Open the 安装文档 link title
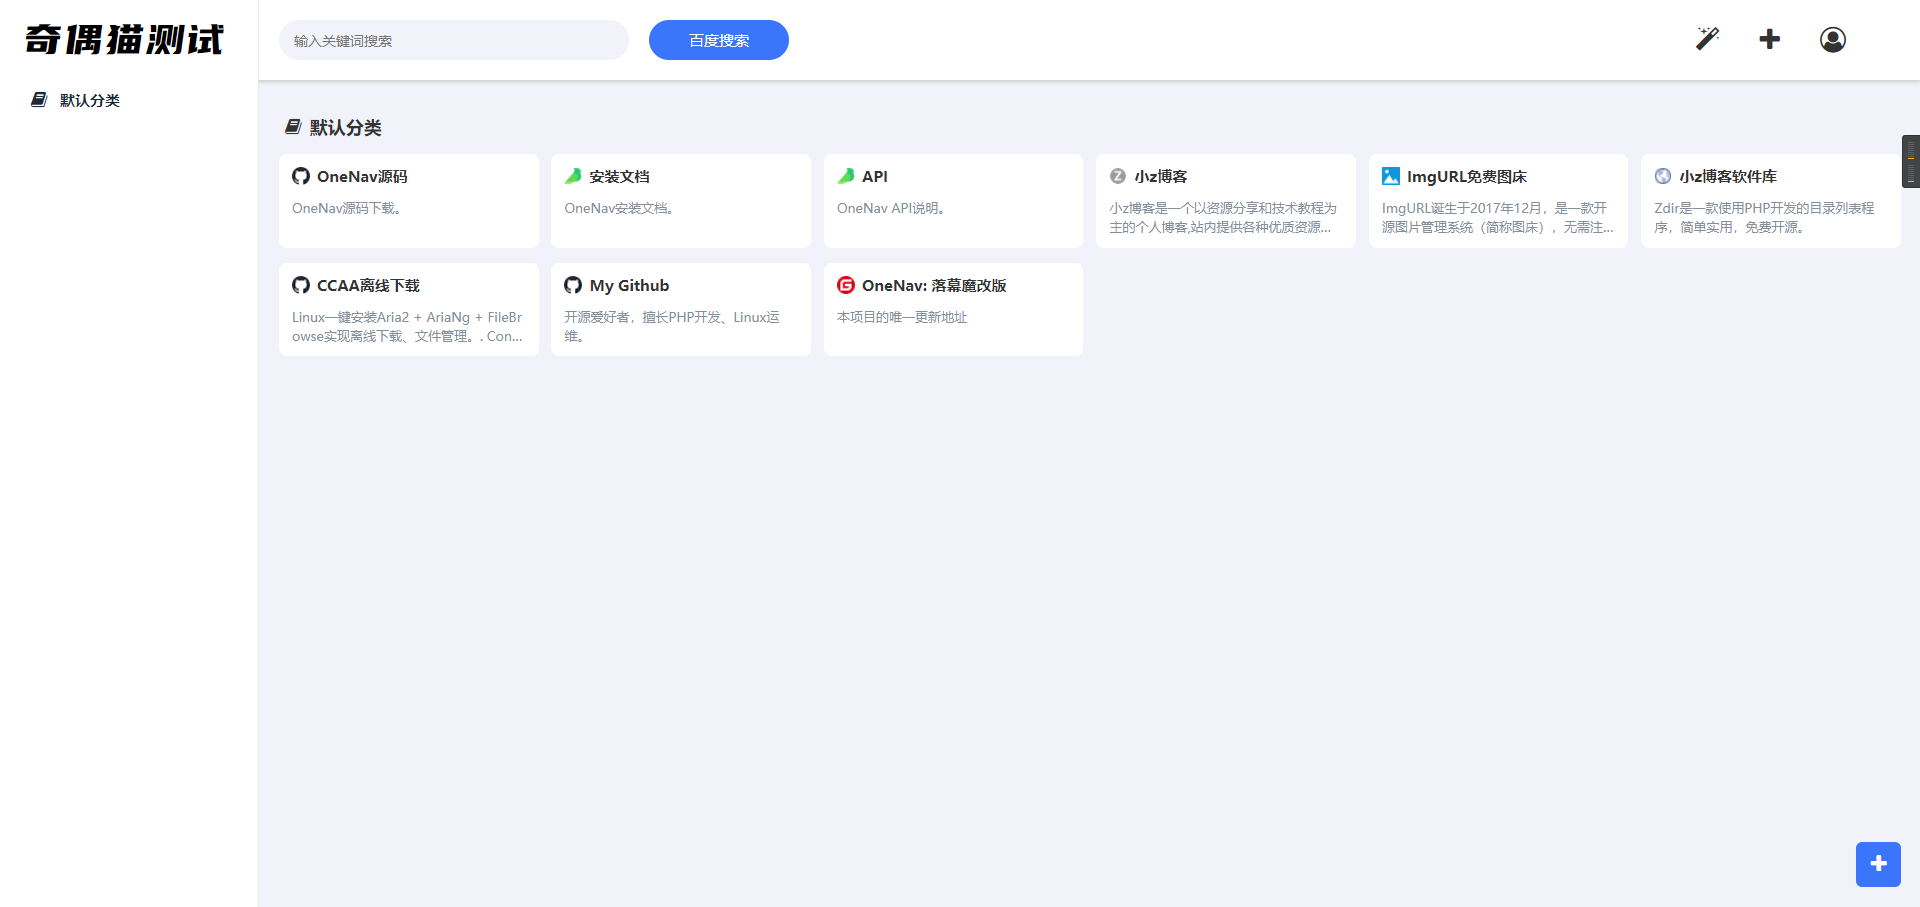Screen dimensions: 1920x907 [619, 176]
